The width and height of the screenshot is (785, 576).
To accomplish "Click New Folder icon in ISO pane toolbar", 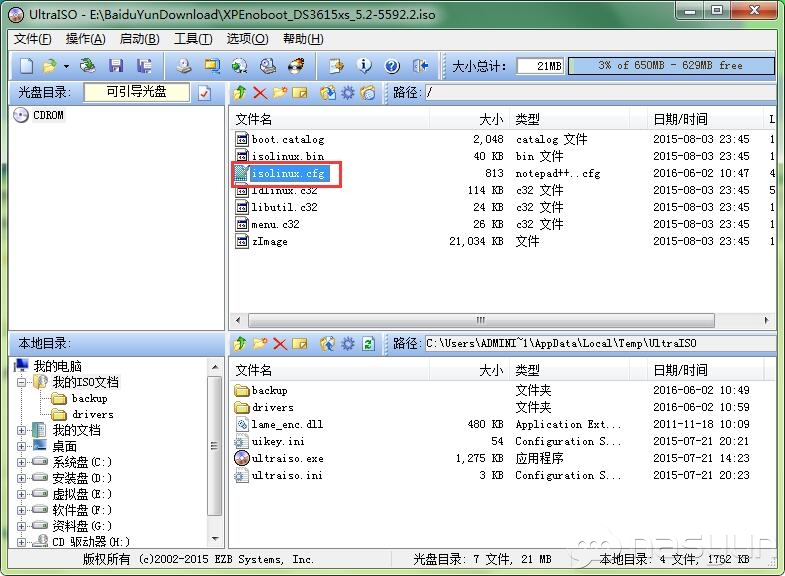I will click(x=280, y=93).
